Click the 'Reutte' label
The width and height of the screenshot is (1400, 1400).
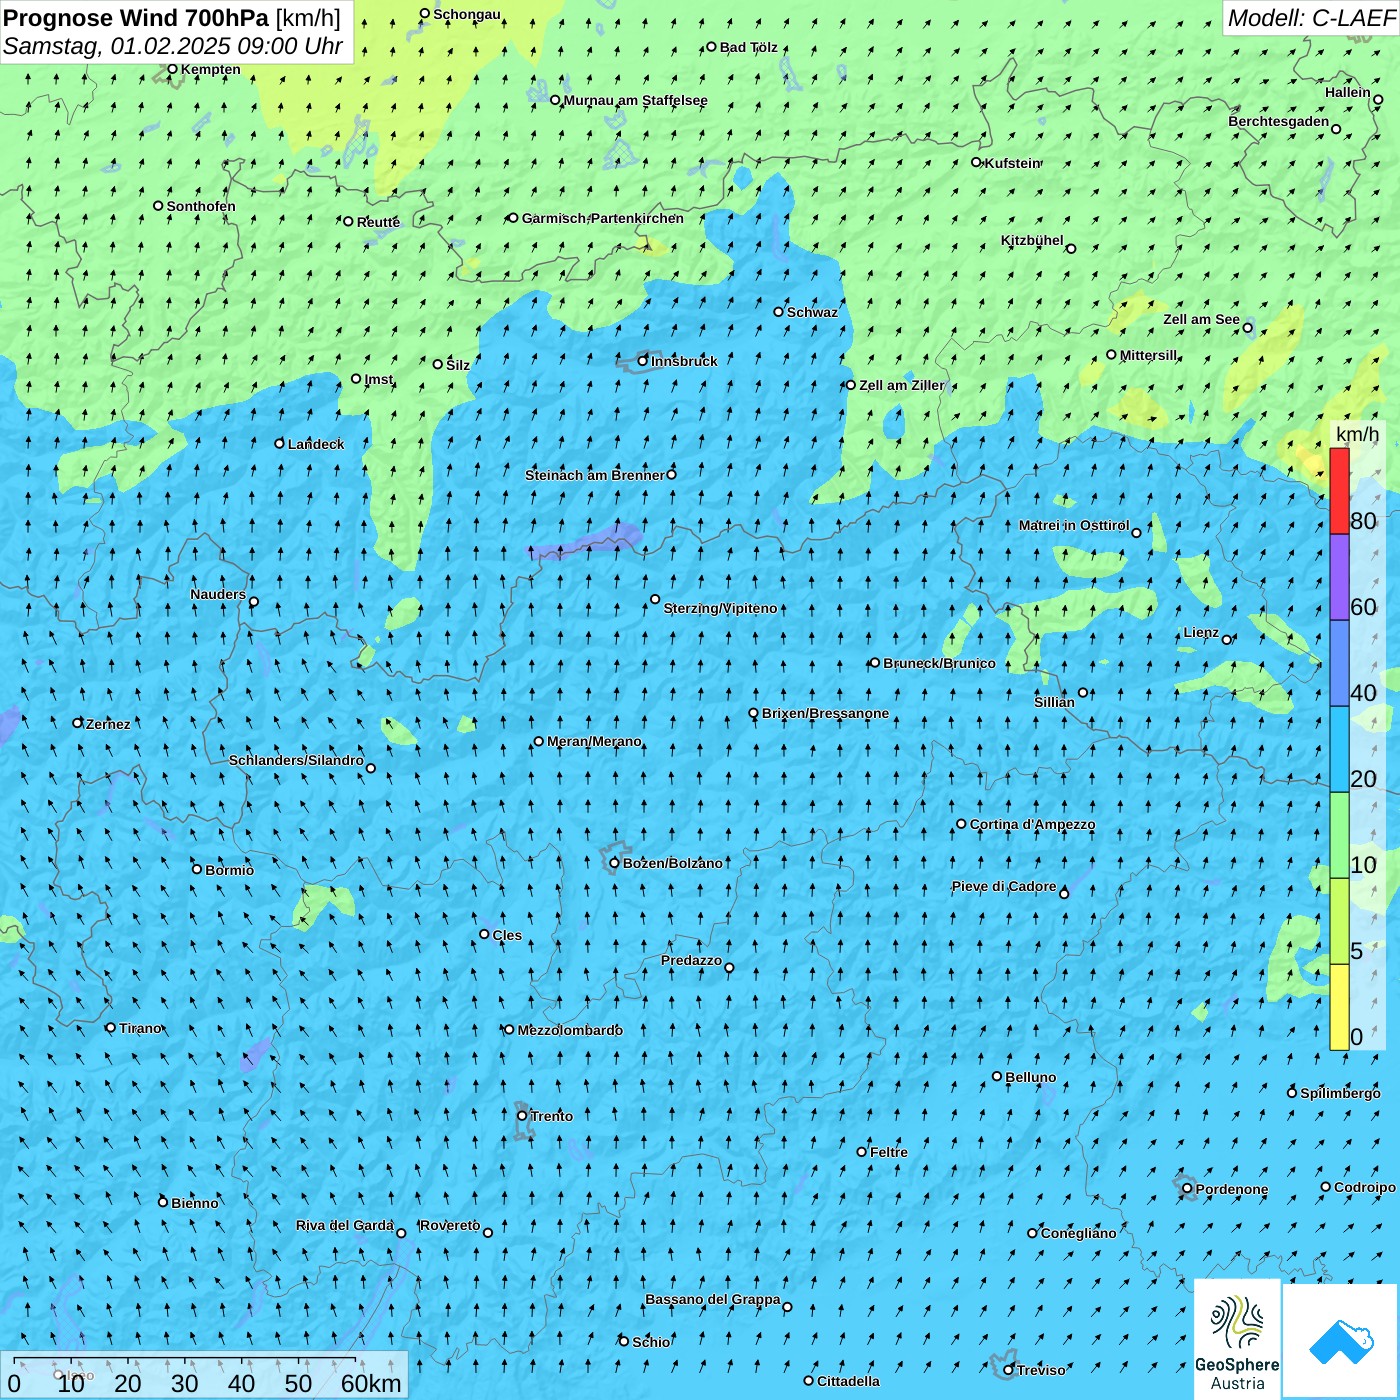pyautogui.click(x=378, y=222)
